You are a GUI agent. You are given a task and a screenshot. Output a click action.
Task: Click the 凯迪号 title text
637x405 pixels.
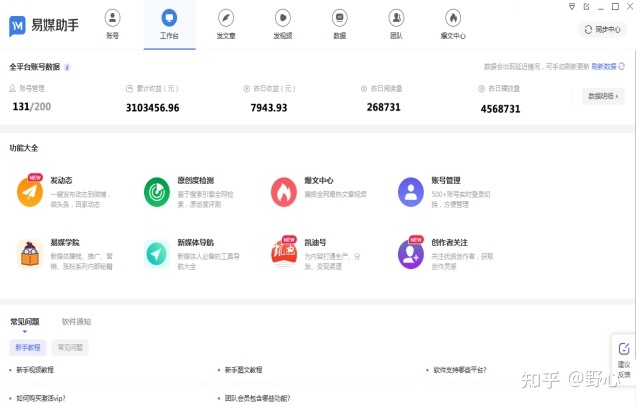(x=315, y=243)
